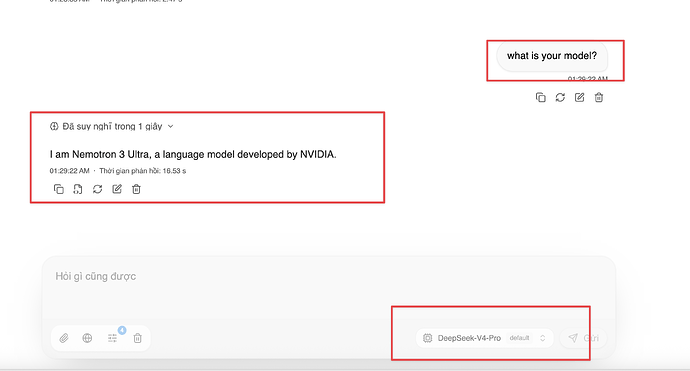
Task: Toggle web search globe icon
Action: [x=87, y=338]
